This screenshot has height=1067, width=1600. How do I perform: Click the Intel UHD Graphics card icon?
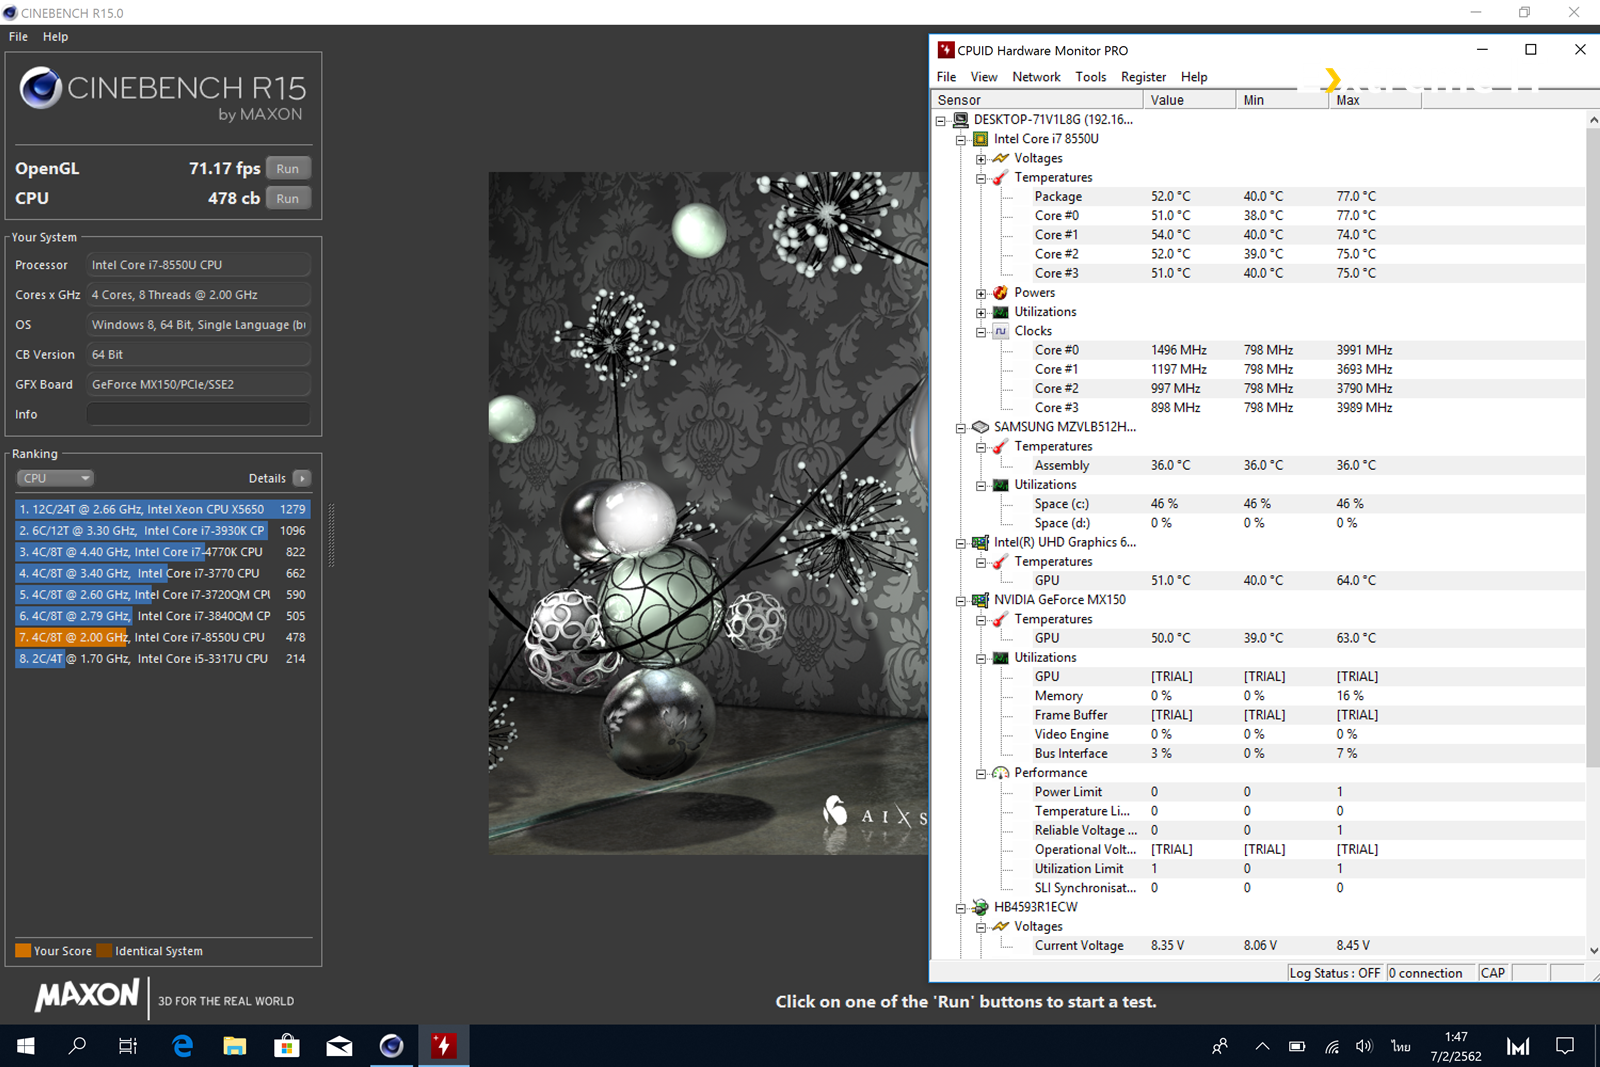click(x=981, y=542)
